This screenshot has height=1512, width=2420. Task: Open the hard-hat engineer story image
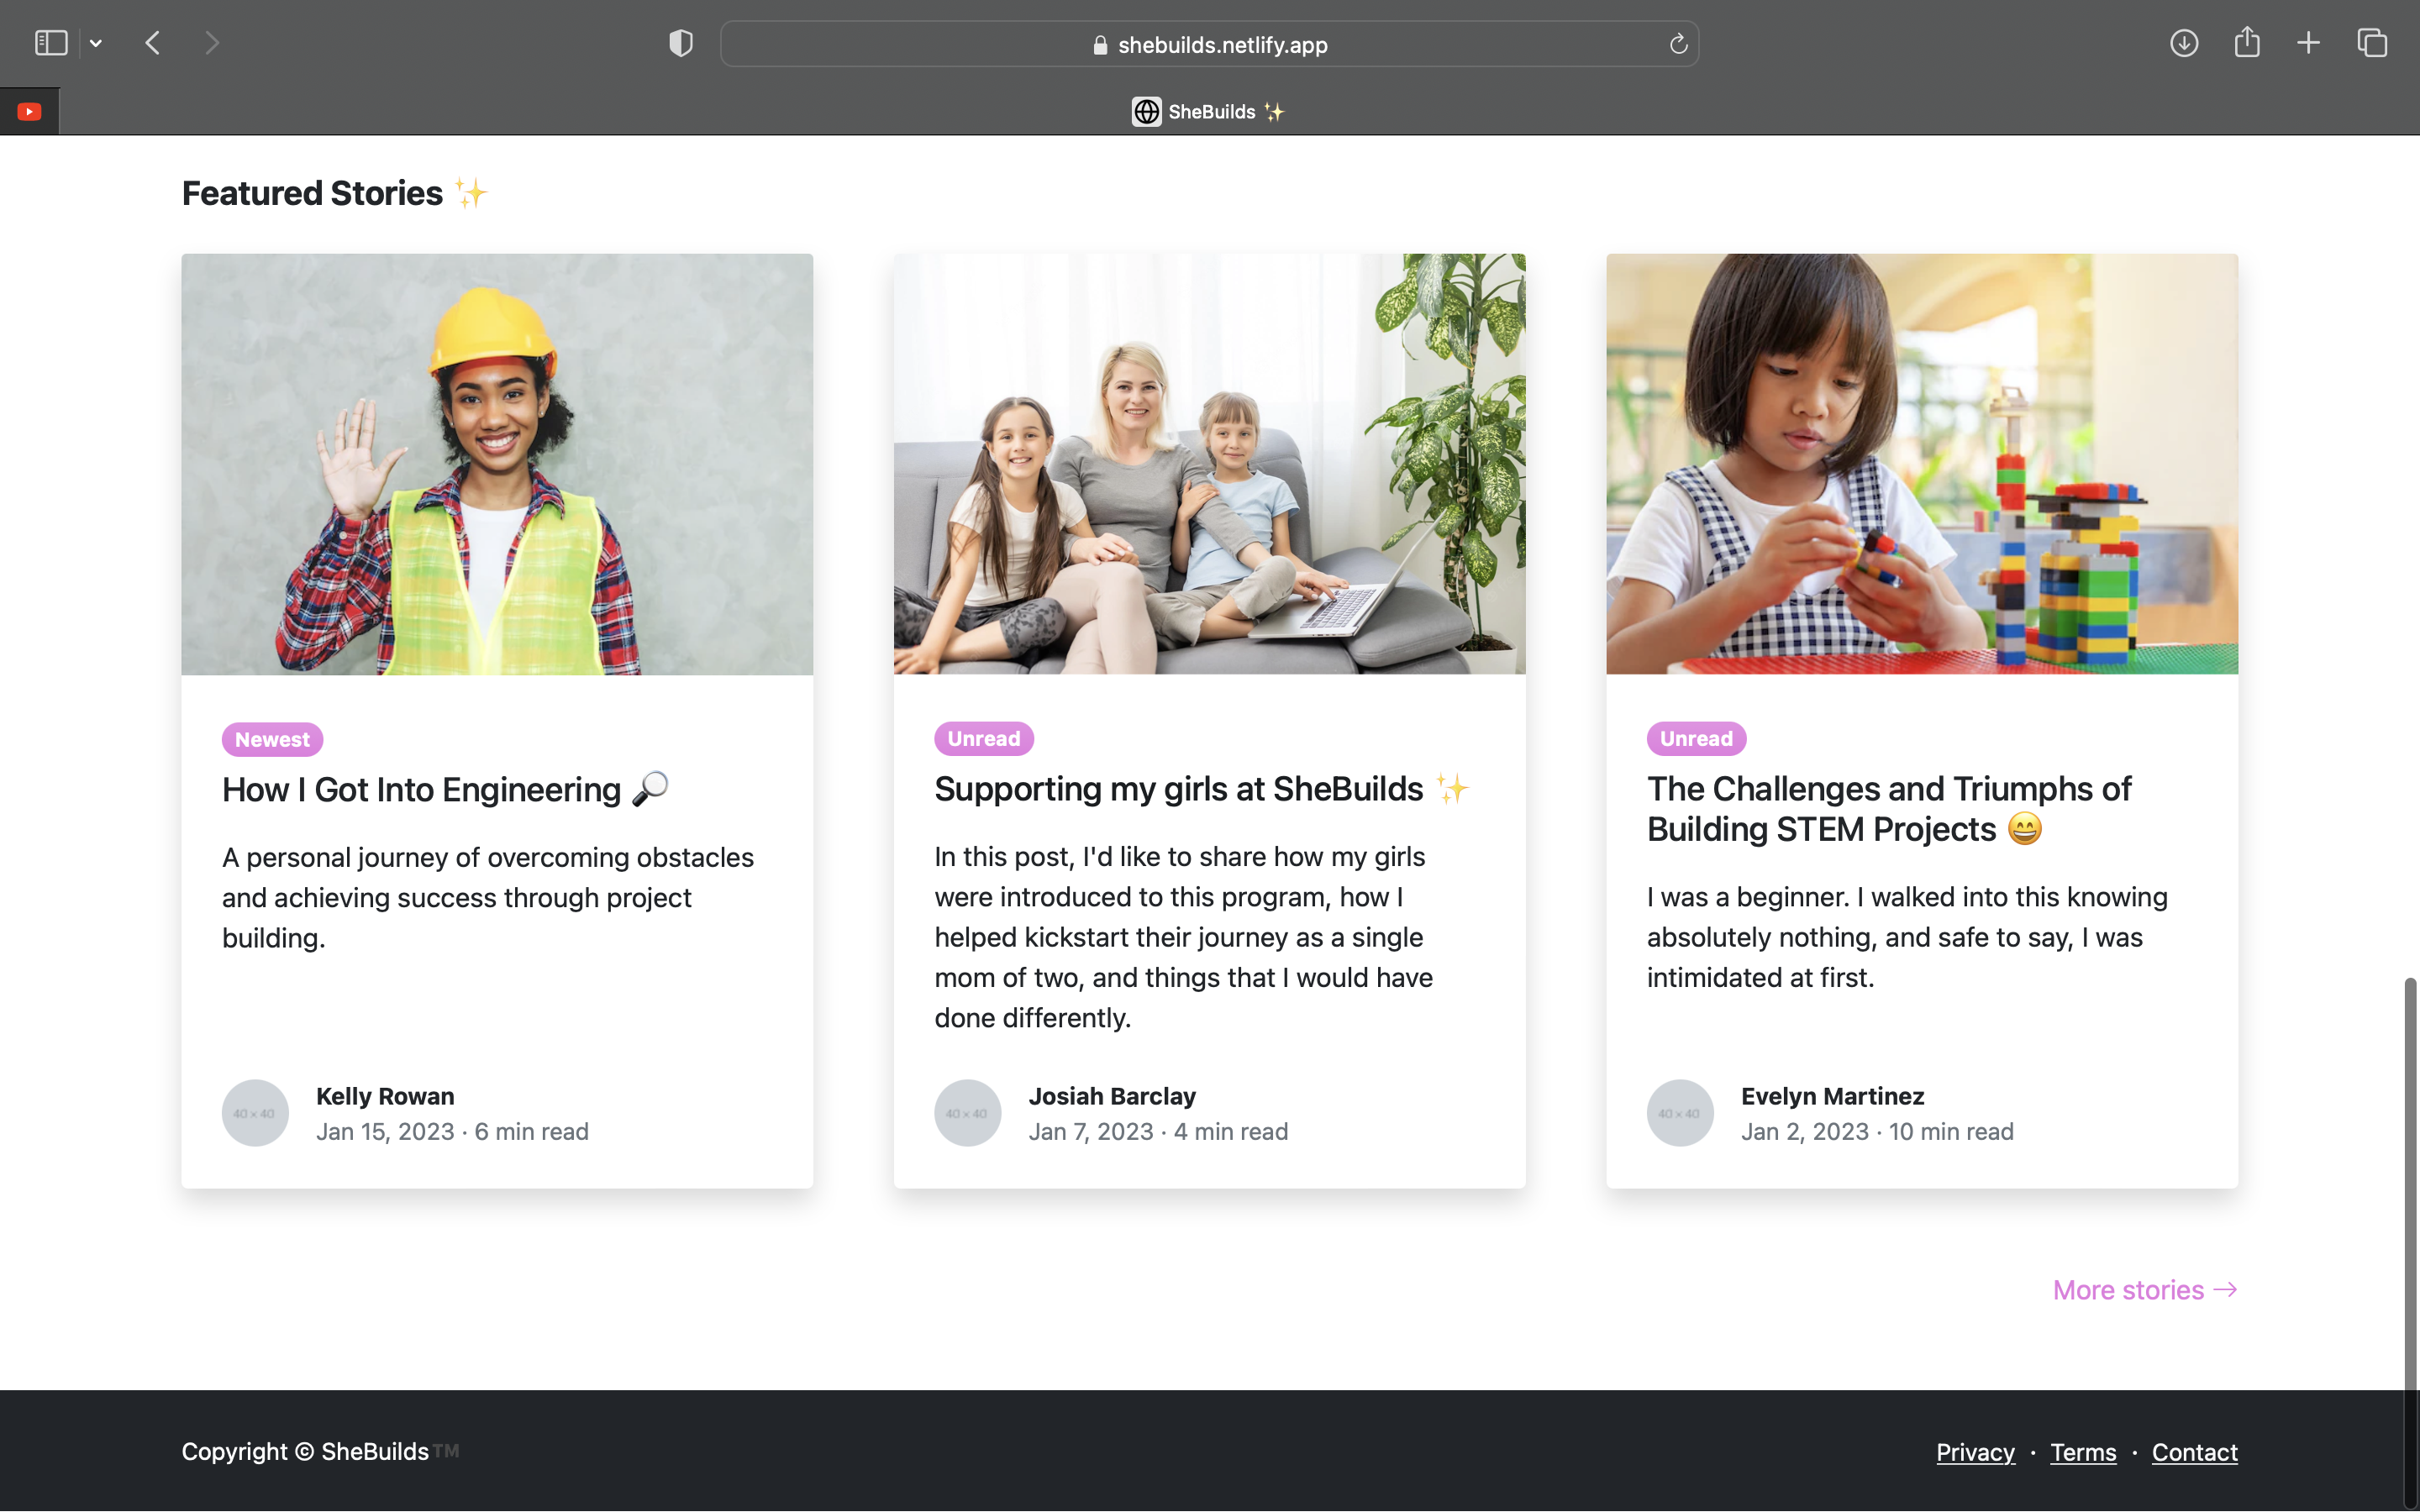click(497, 464)
